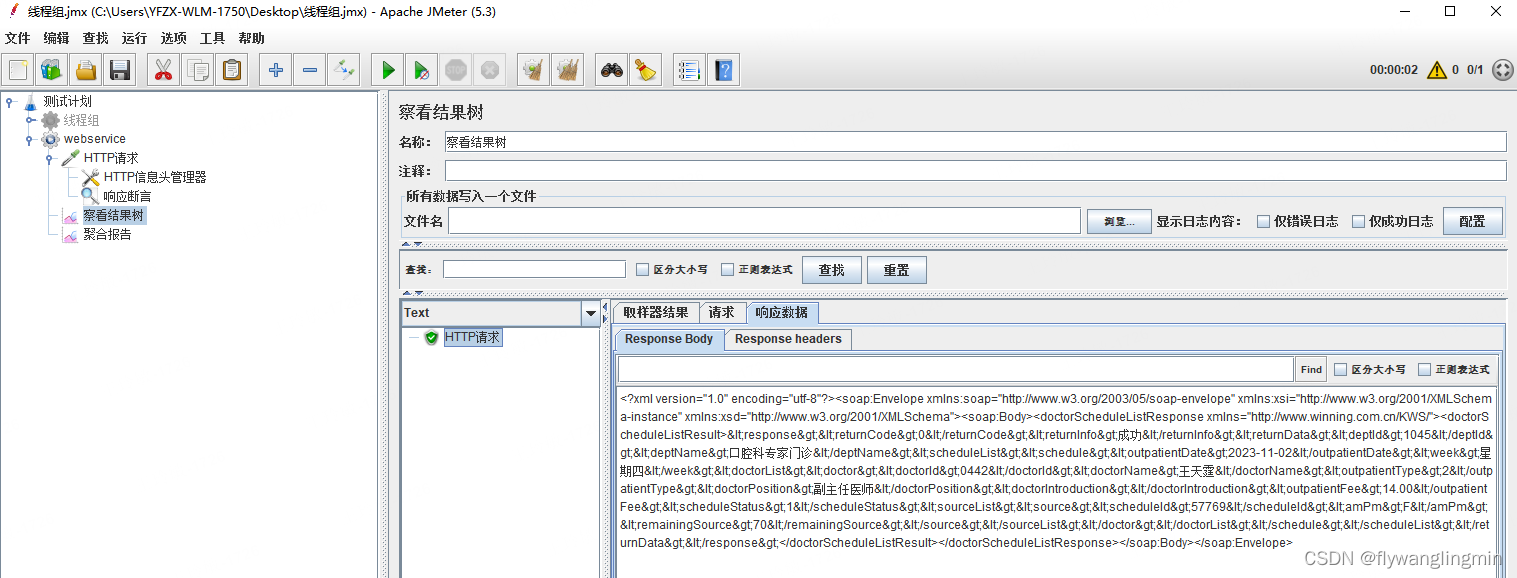Check the 仅成功日志 option
The image size is (1517, 578).
(x=1358, y=221)
